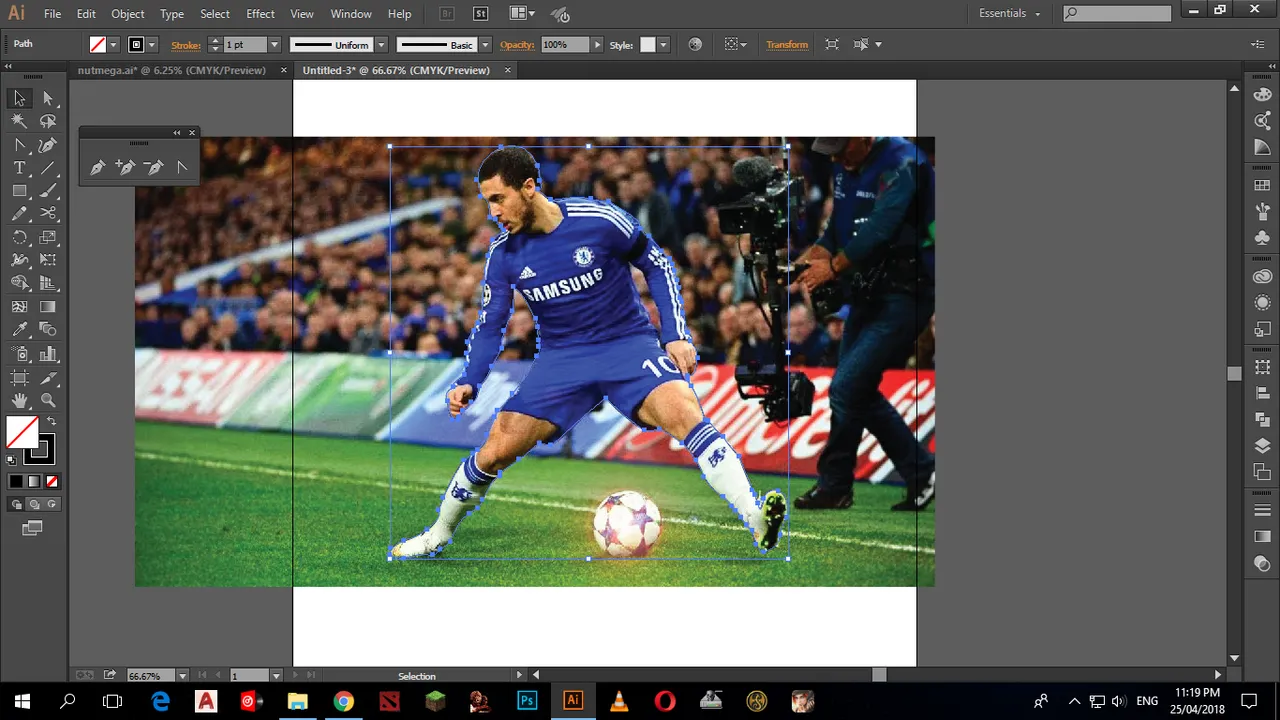1280x720 pixels.
Task: Open the Window menu
Action: tap(351, 14)
